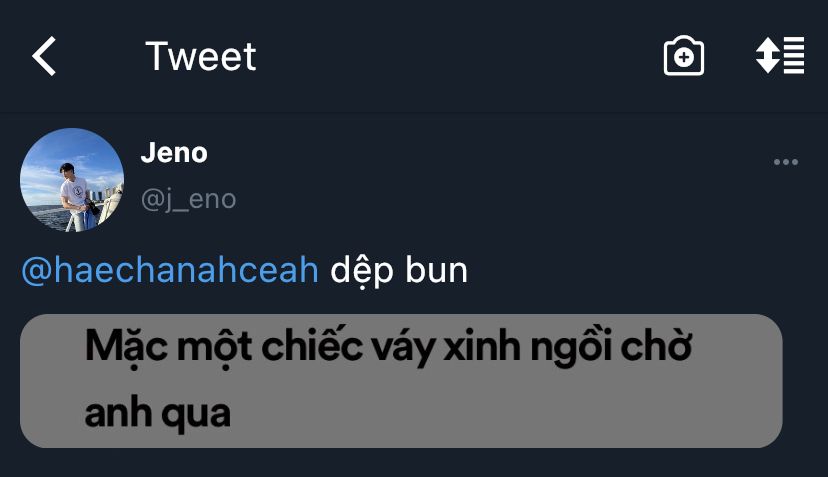The image size is (828, 477).
Task: Tap the "anh qua" text in card
Action: point(158,414)
